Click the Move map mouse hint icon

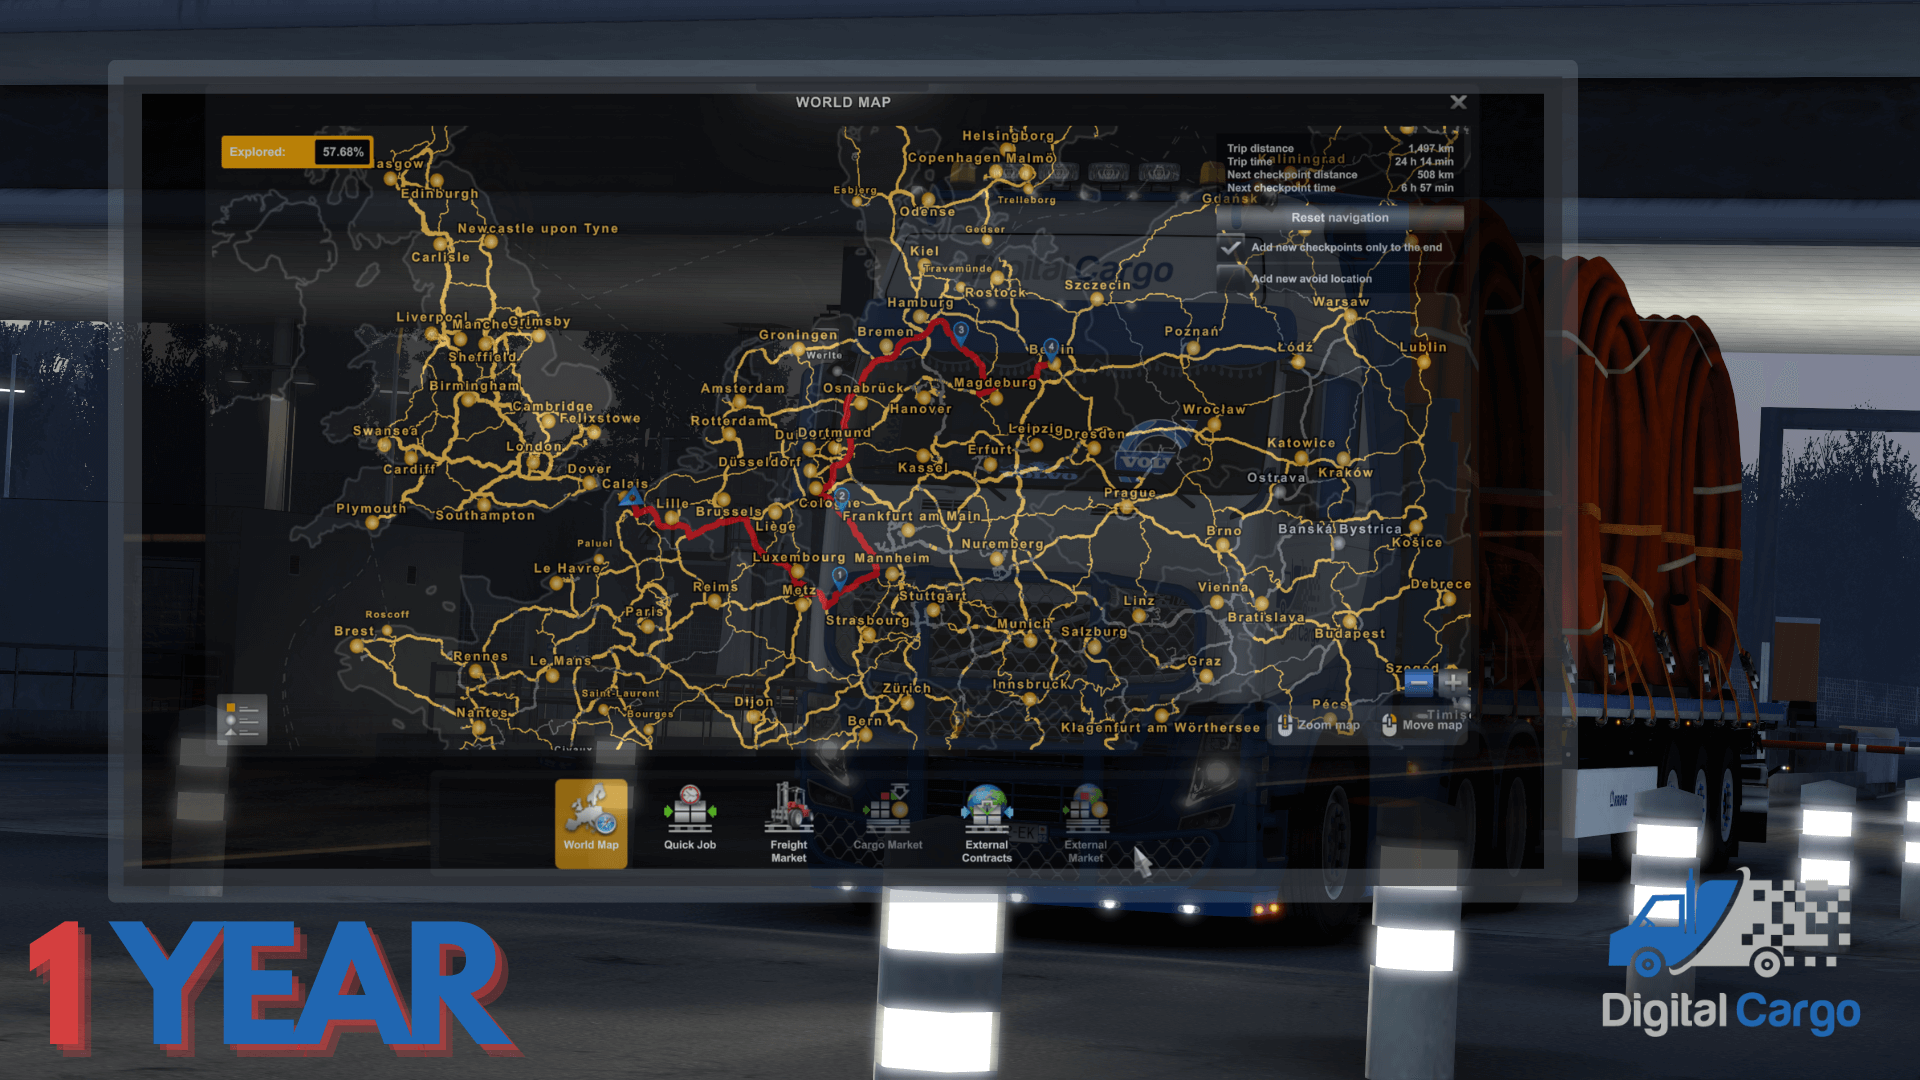point(1389,725)
